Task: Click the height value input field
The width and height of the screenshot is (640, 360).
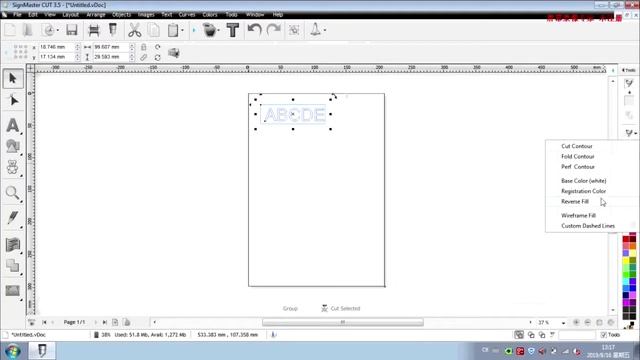Action: tap(111, 57)
